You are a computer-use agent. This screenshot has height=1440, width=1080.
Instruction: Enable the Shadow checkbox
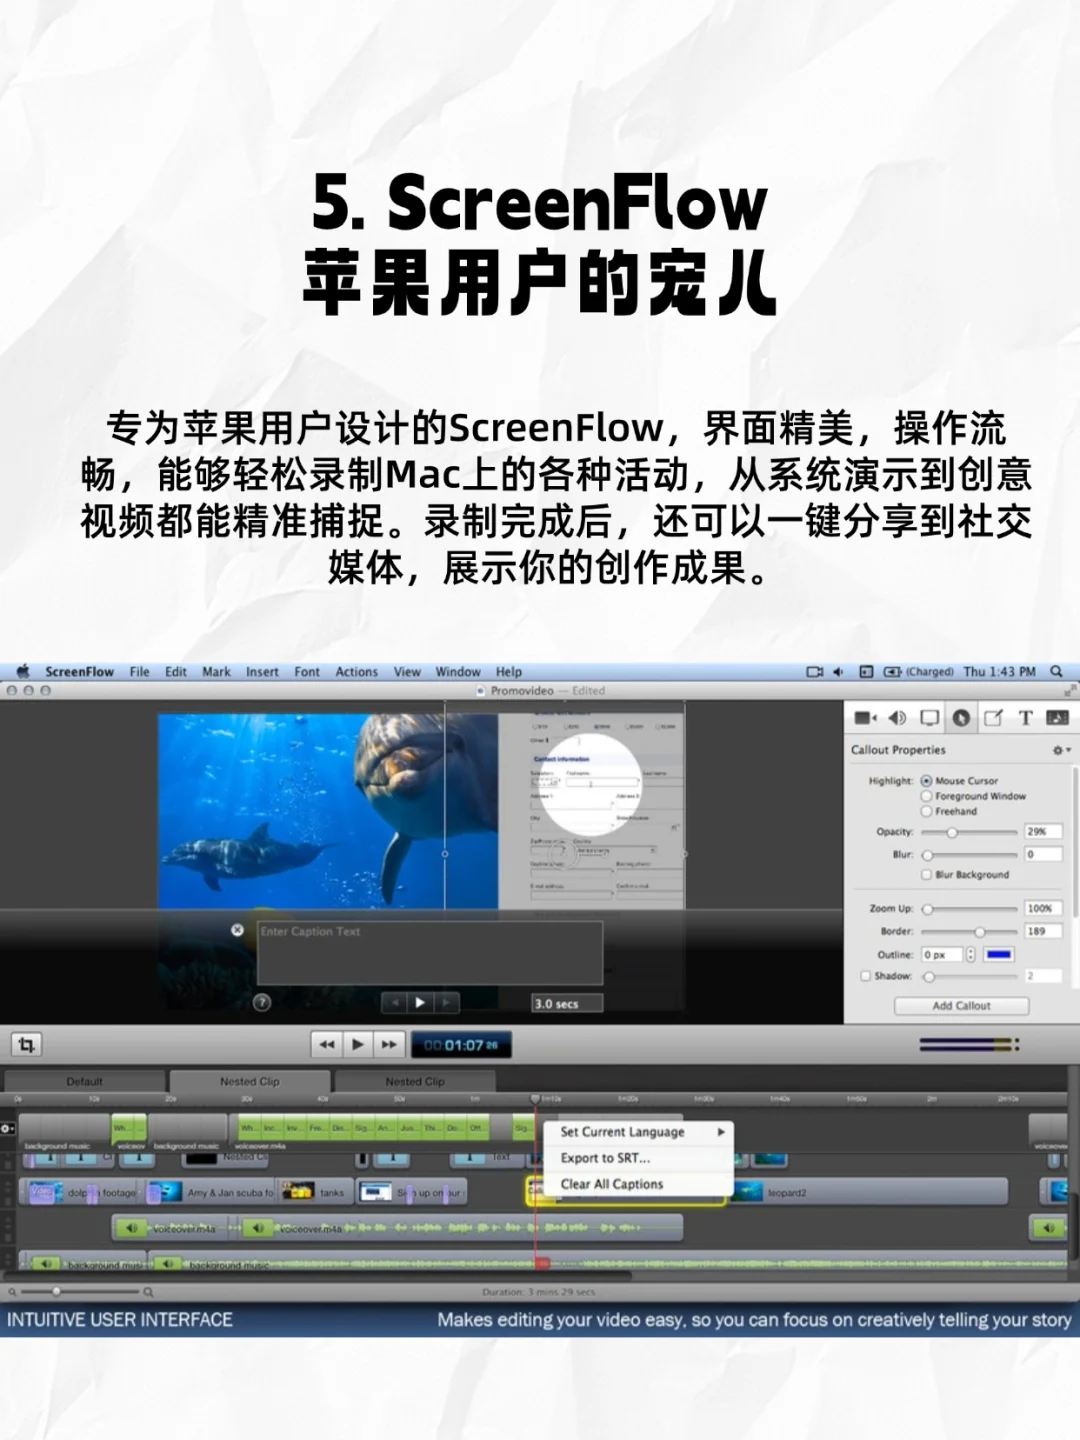(x=865, y=976)
